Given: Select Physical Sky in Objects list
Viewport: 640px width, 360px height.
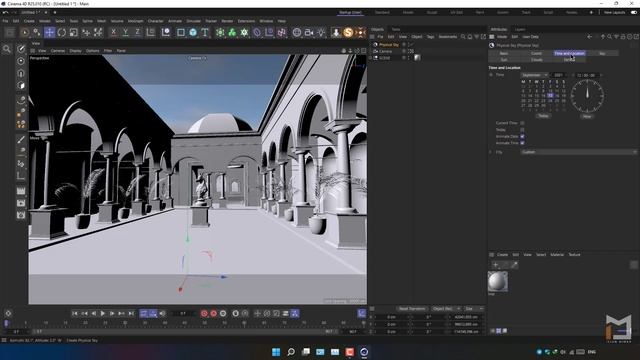Looking at the screenshot, I should [389, 44].
